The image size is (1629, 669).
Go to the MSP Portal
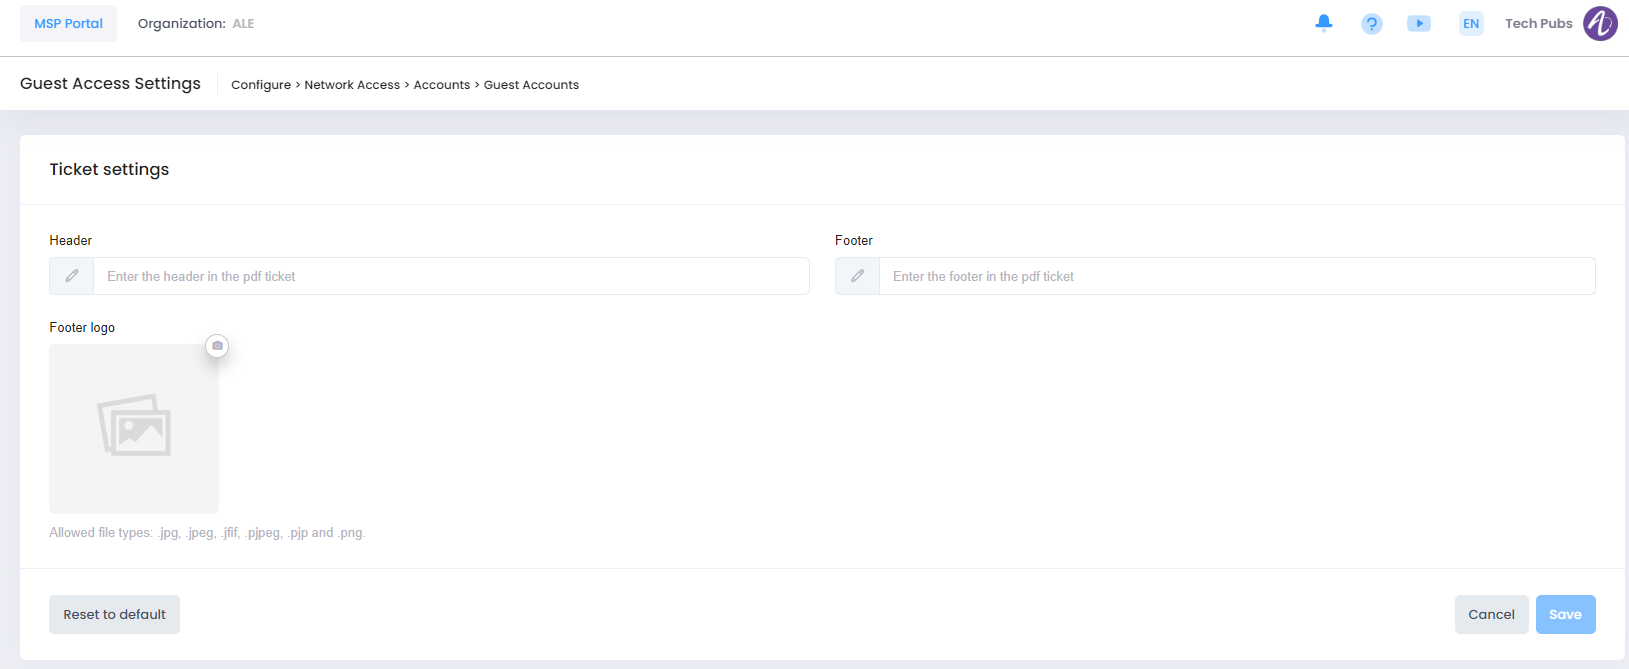click(x=68, y=24)
